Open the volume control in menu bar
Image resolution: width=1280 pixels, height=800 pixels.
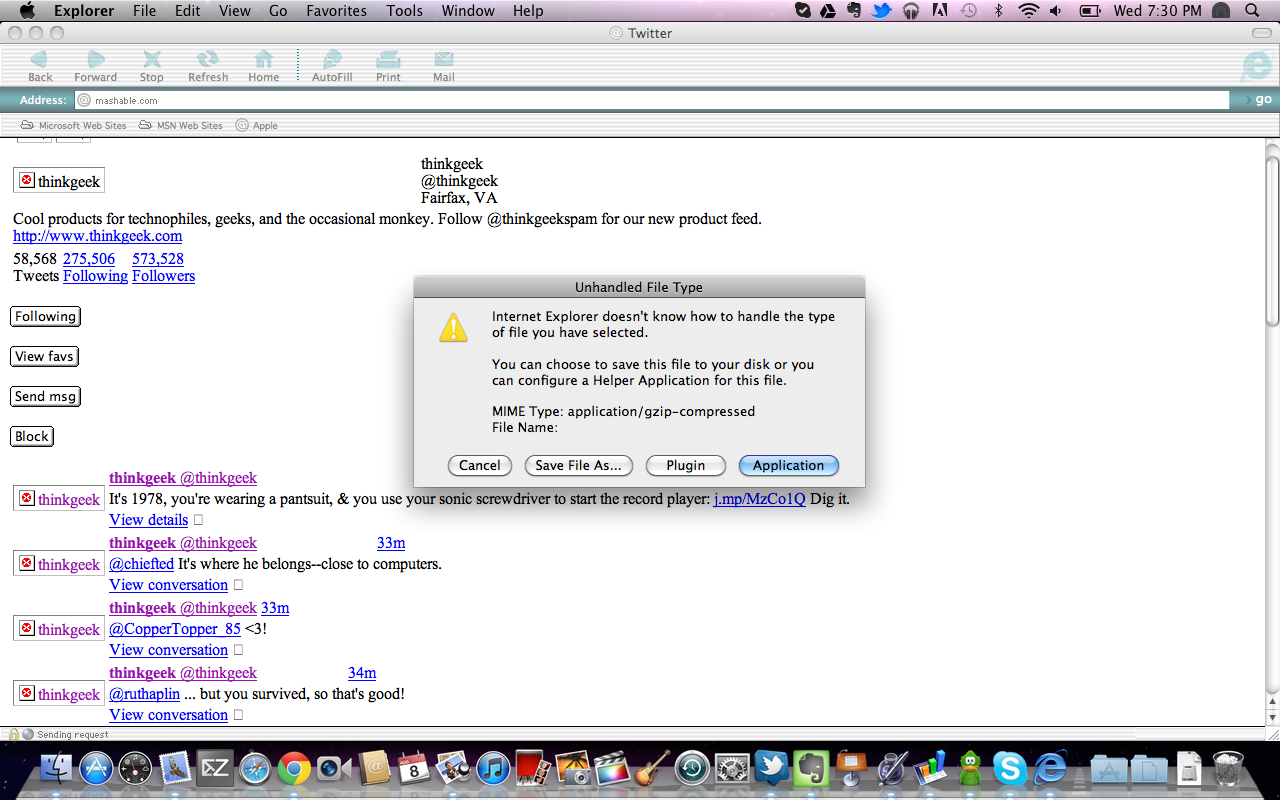[x=1057, y=11]
